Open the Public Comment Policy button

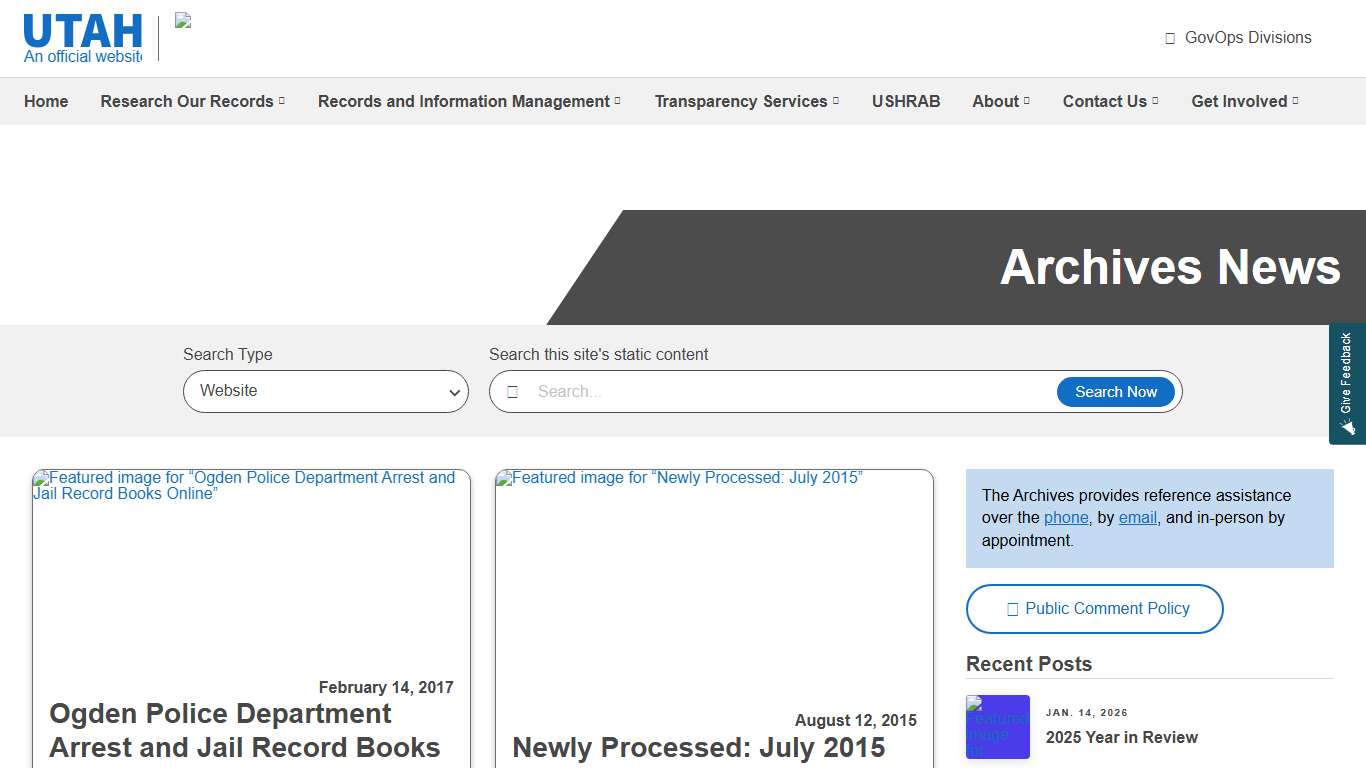point(1094,609)
